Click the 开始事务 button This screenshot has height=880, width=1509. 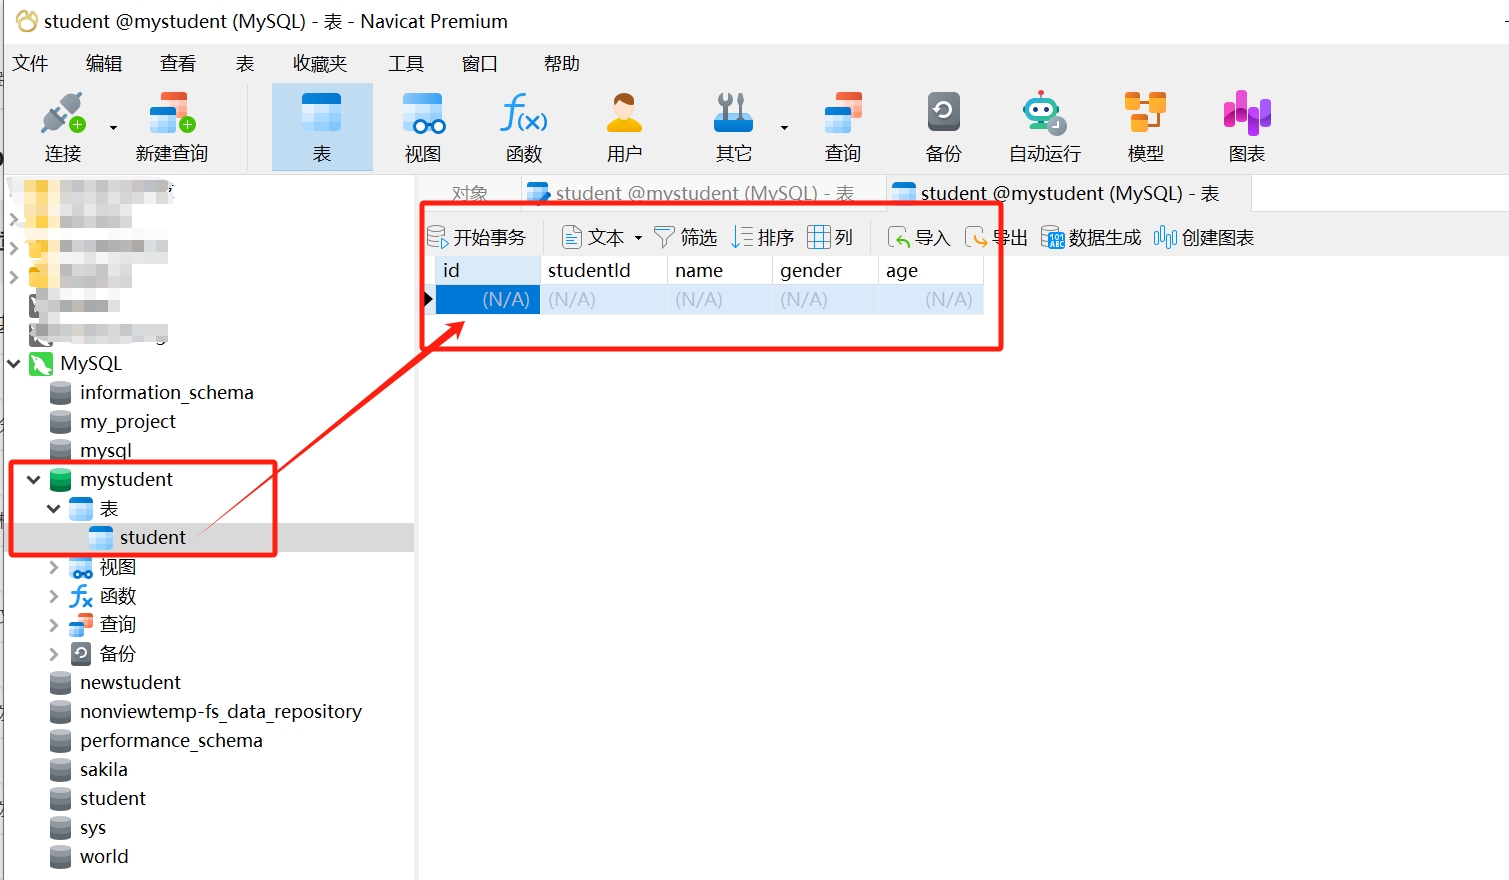click(477, 238)
